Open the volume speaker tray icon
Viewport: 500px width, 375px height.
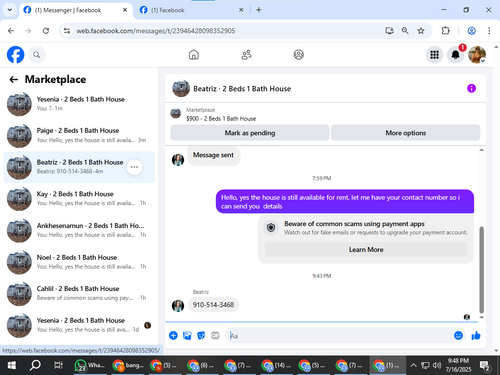437,365
